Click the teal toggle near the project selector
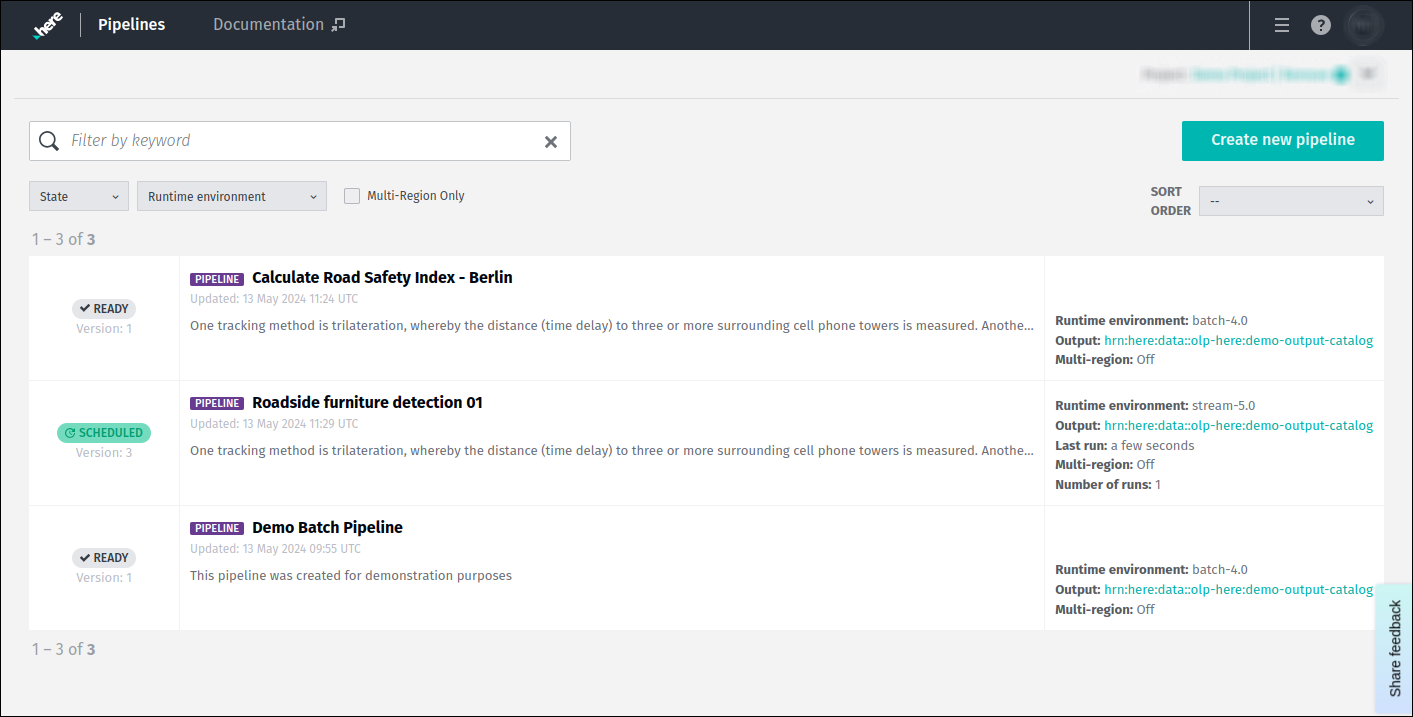 tap(1343, 74)
